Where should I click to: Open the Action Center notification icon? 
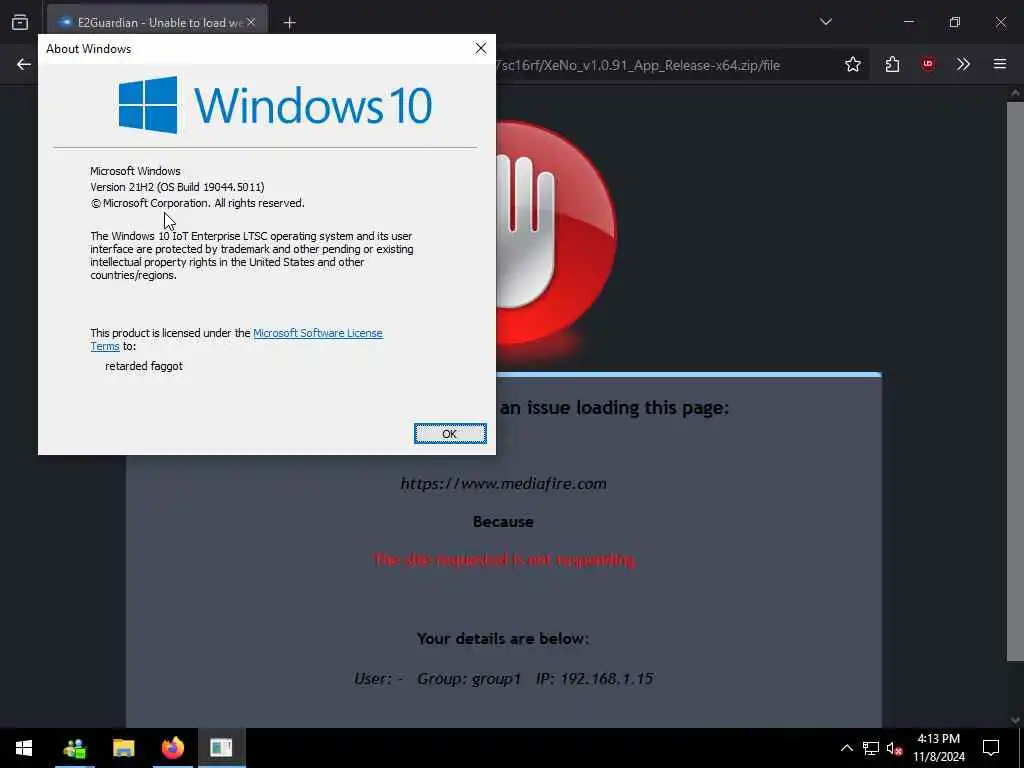pyautogui.click(x=991, y=748)
